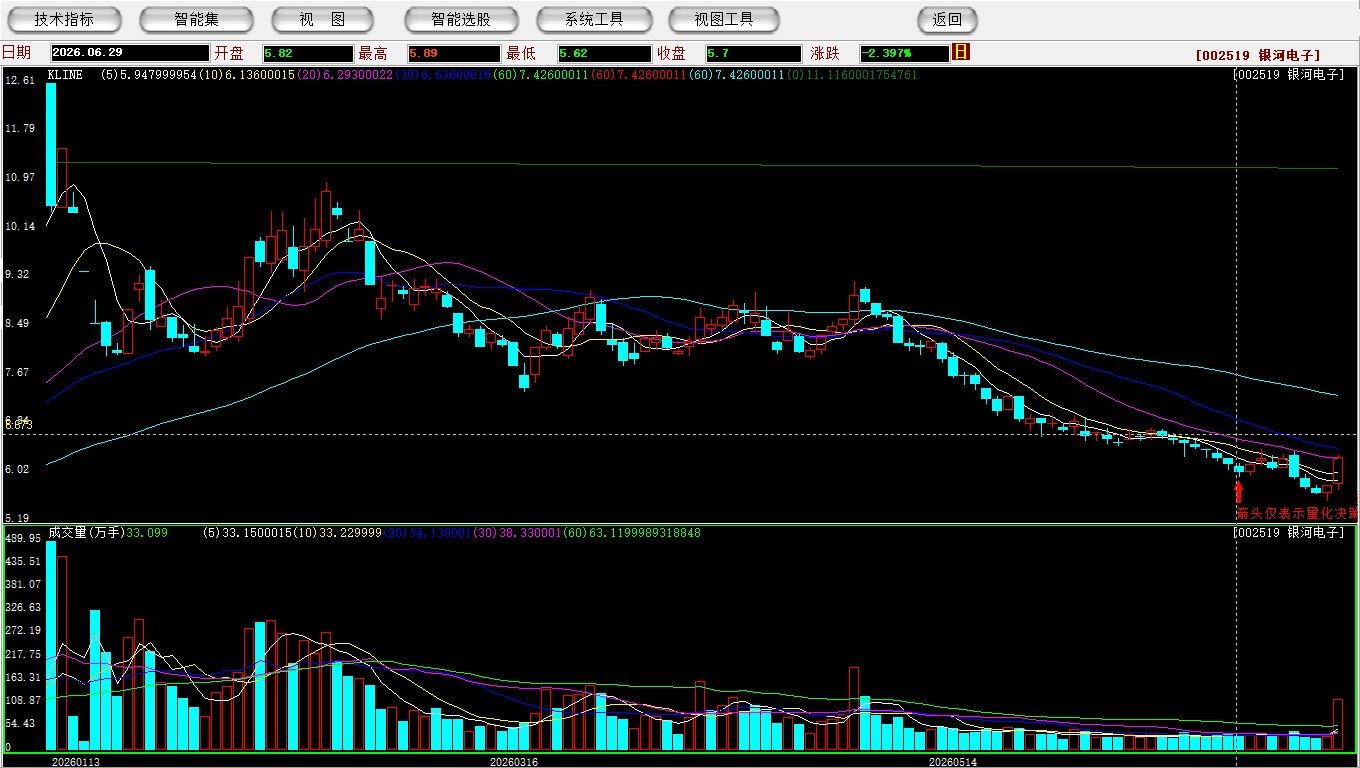Open the 视图 menu button
This screenshot has width=1360, height=768.
coord(322,20)
